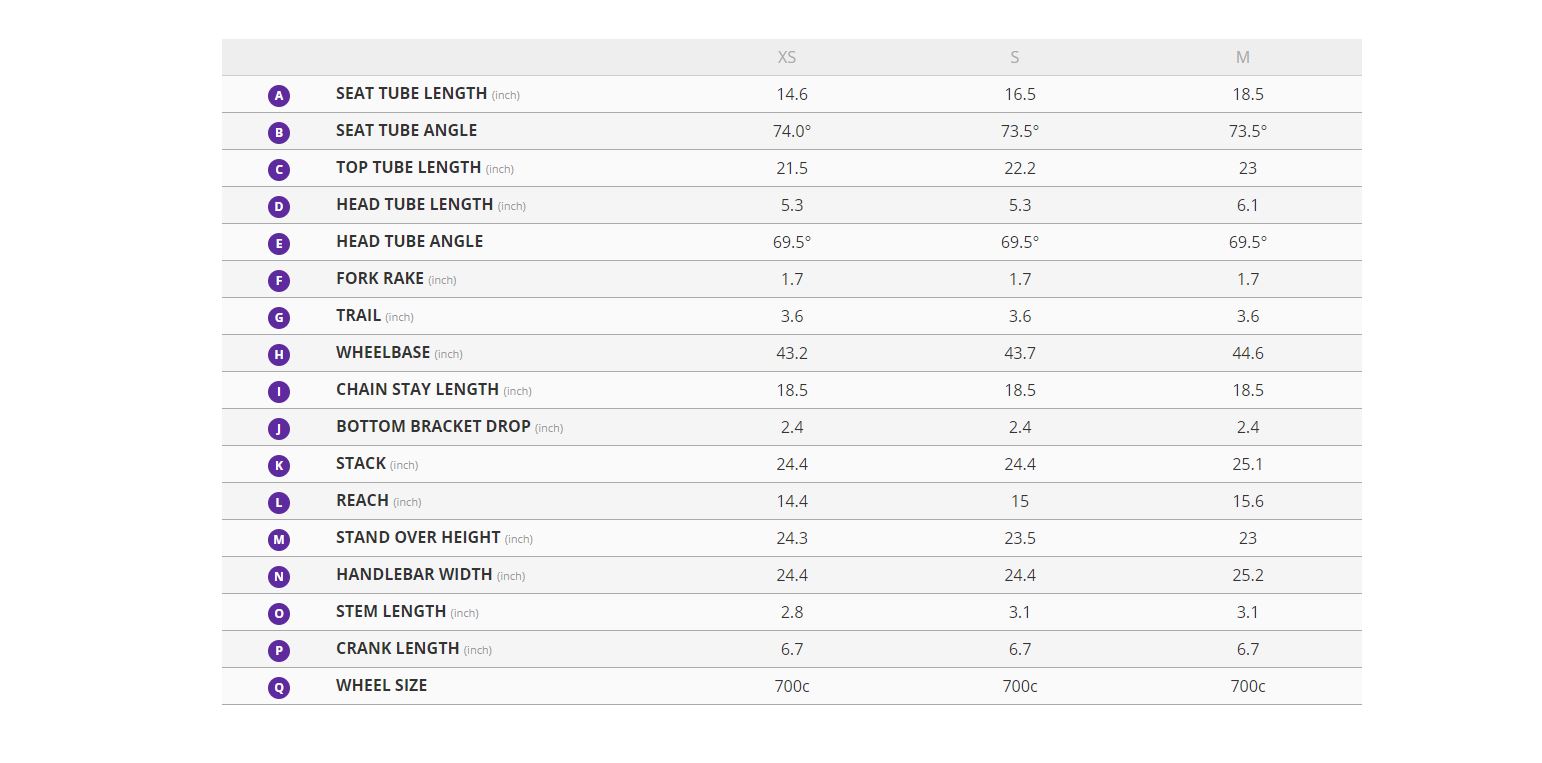Select the XS size column header
This screenshot has height=763, width=1542.
[787, 57]
